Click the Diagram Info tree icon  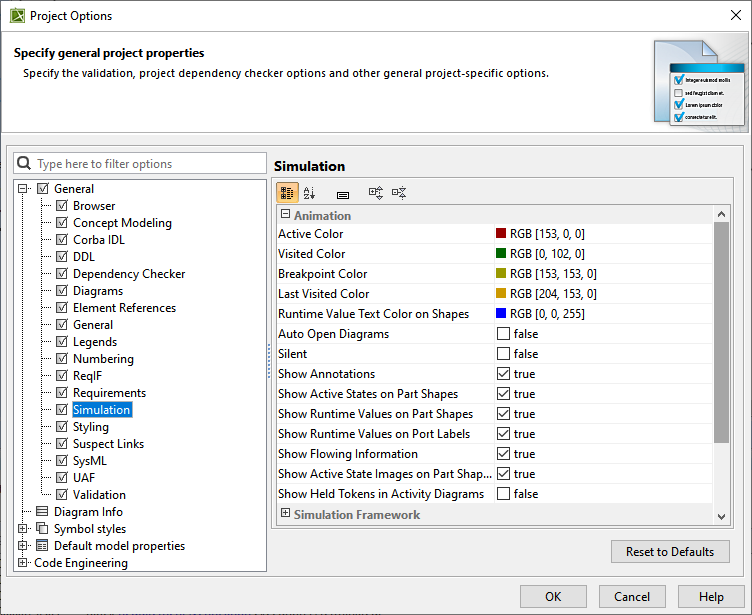pyautogui.click(x=43, y=512)
